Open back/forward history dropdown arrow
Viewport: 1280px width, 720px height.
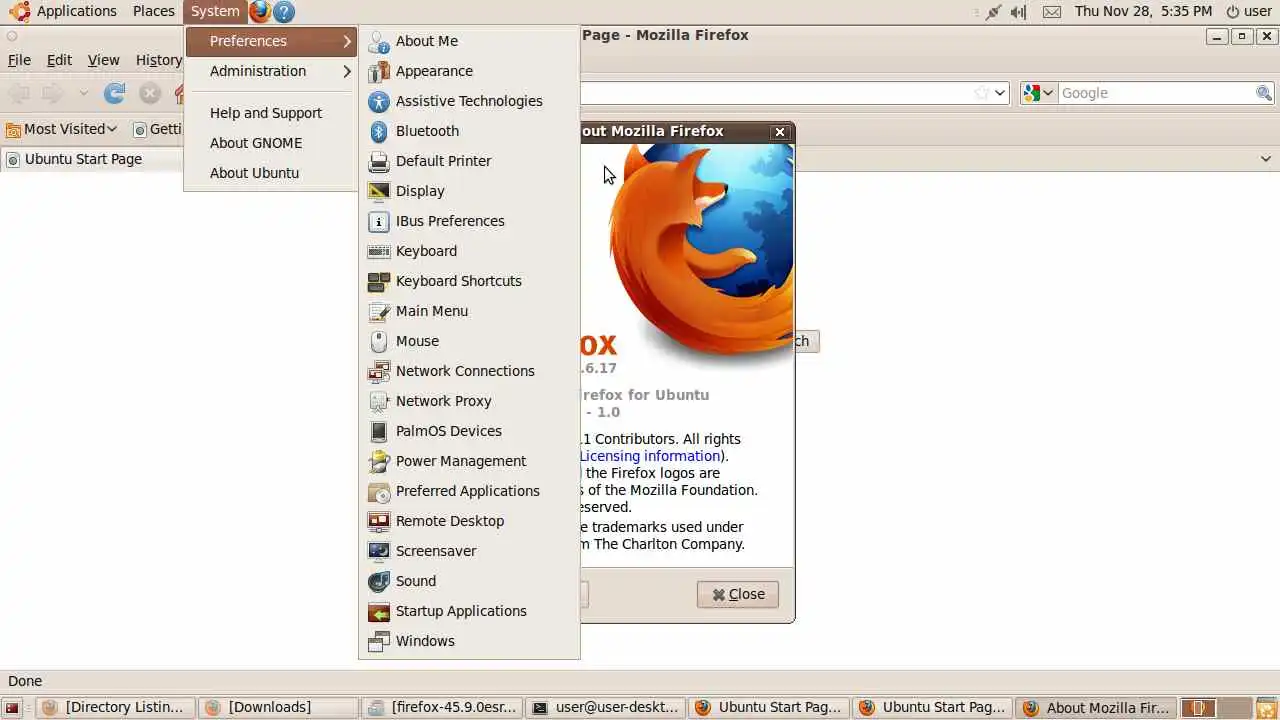click(x=84, y=93)
